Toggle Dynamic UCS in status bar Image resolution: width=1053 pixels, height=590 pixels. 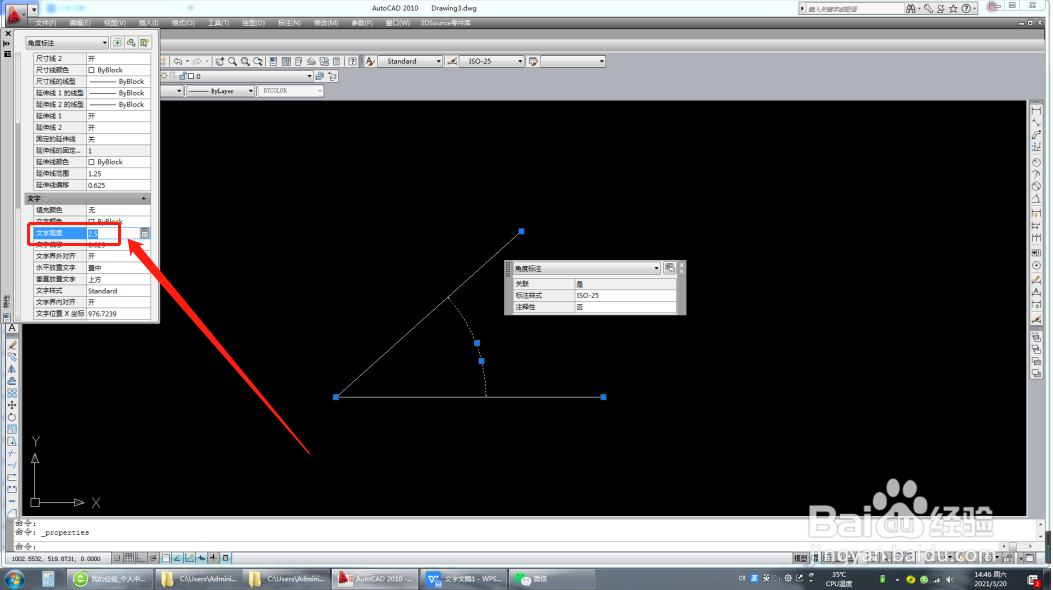[x=189, y=558]
